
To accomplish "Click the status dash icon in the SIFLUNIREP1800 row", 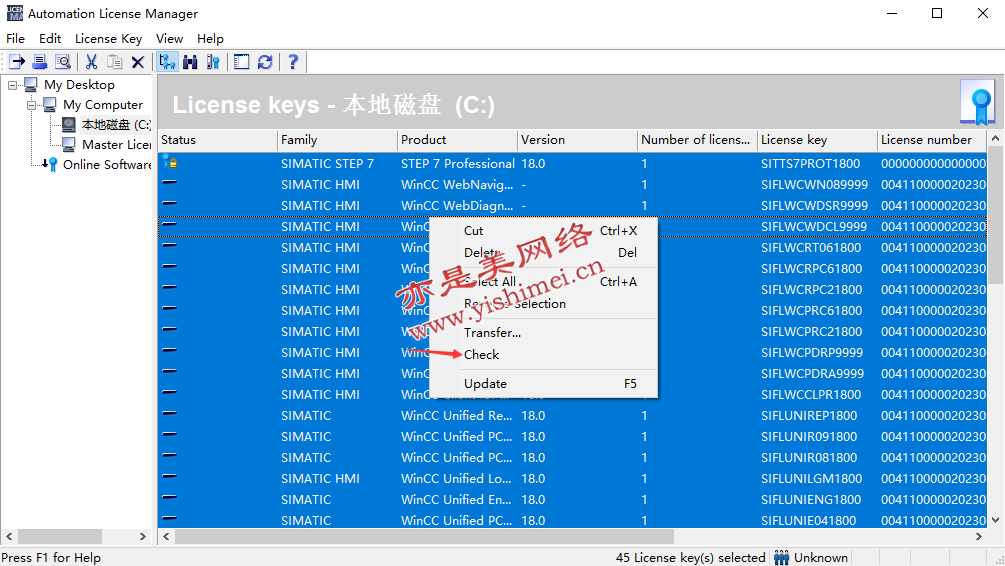I will coord(170,413).
